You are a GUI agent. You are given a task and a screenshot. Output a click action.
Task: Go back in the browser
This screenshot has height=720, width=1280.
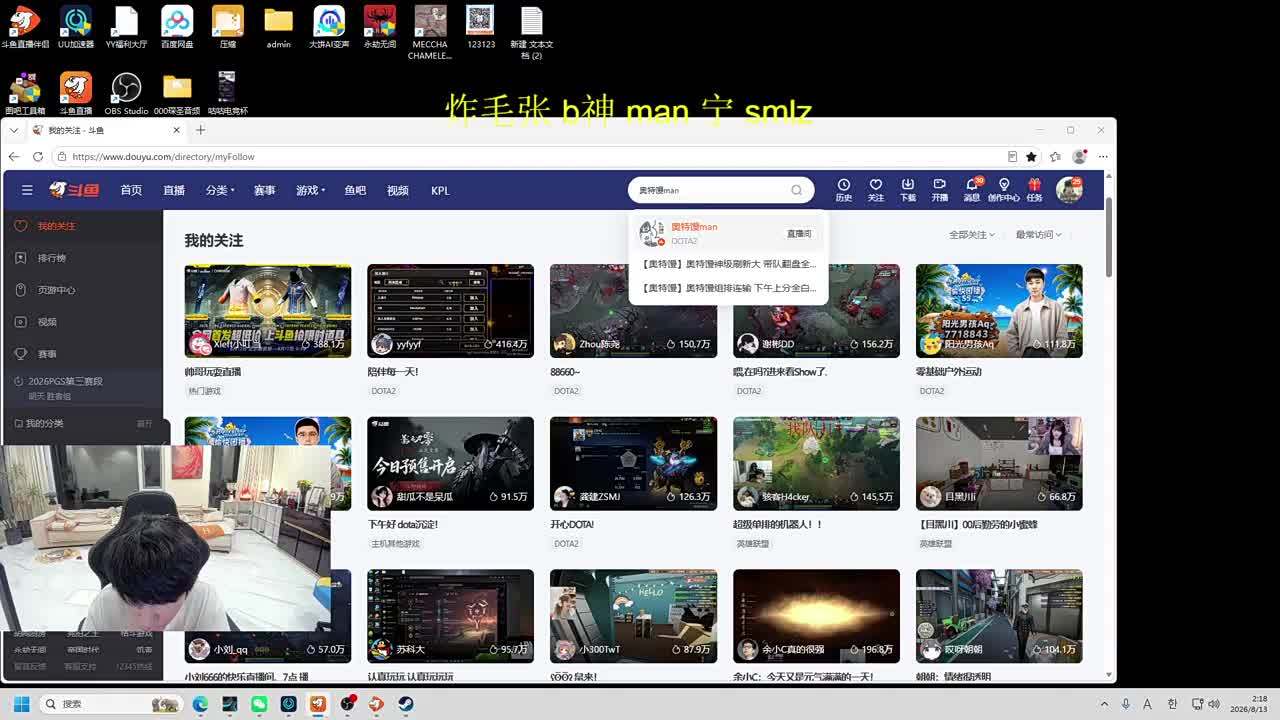click(14, 157)
